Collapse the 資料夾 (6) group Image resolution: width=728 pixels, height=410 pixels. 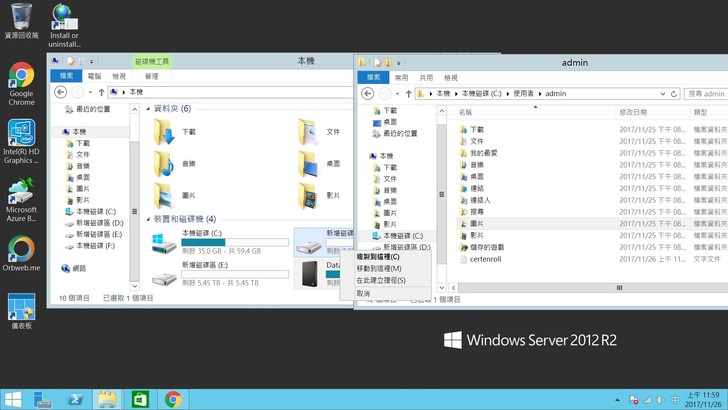click(148, 109)
